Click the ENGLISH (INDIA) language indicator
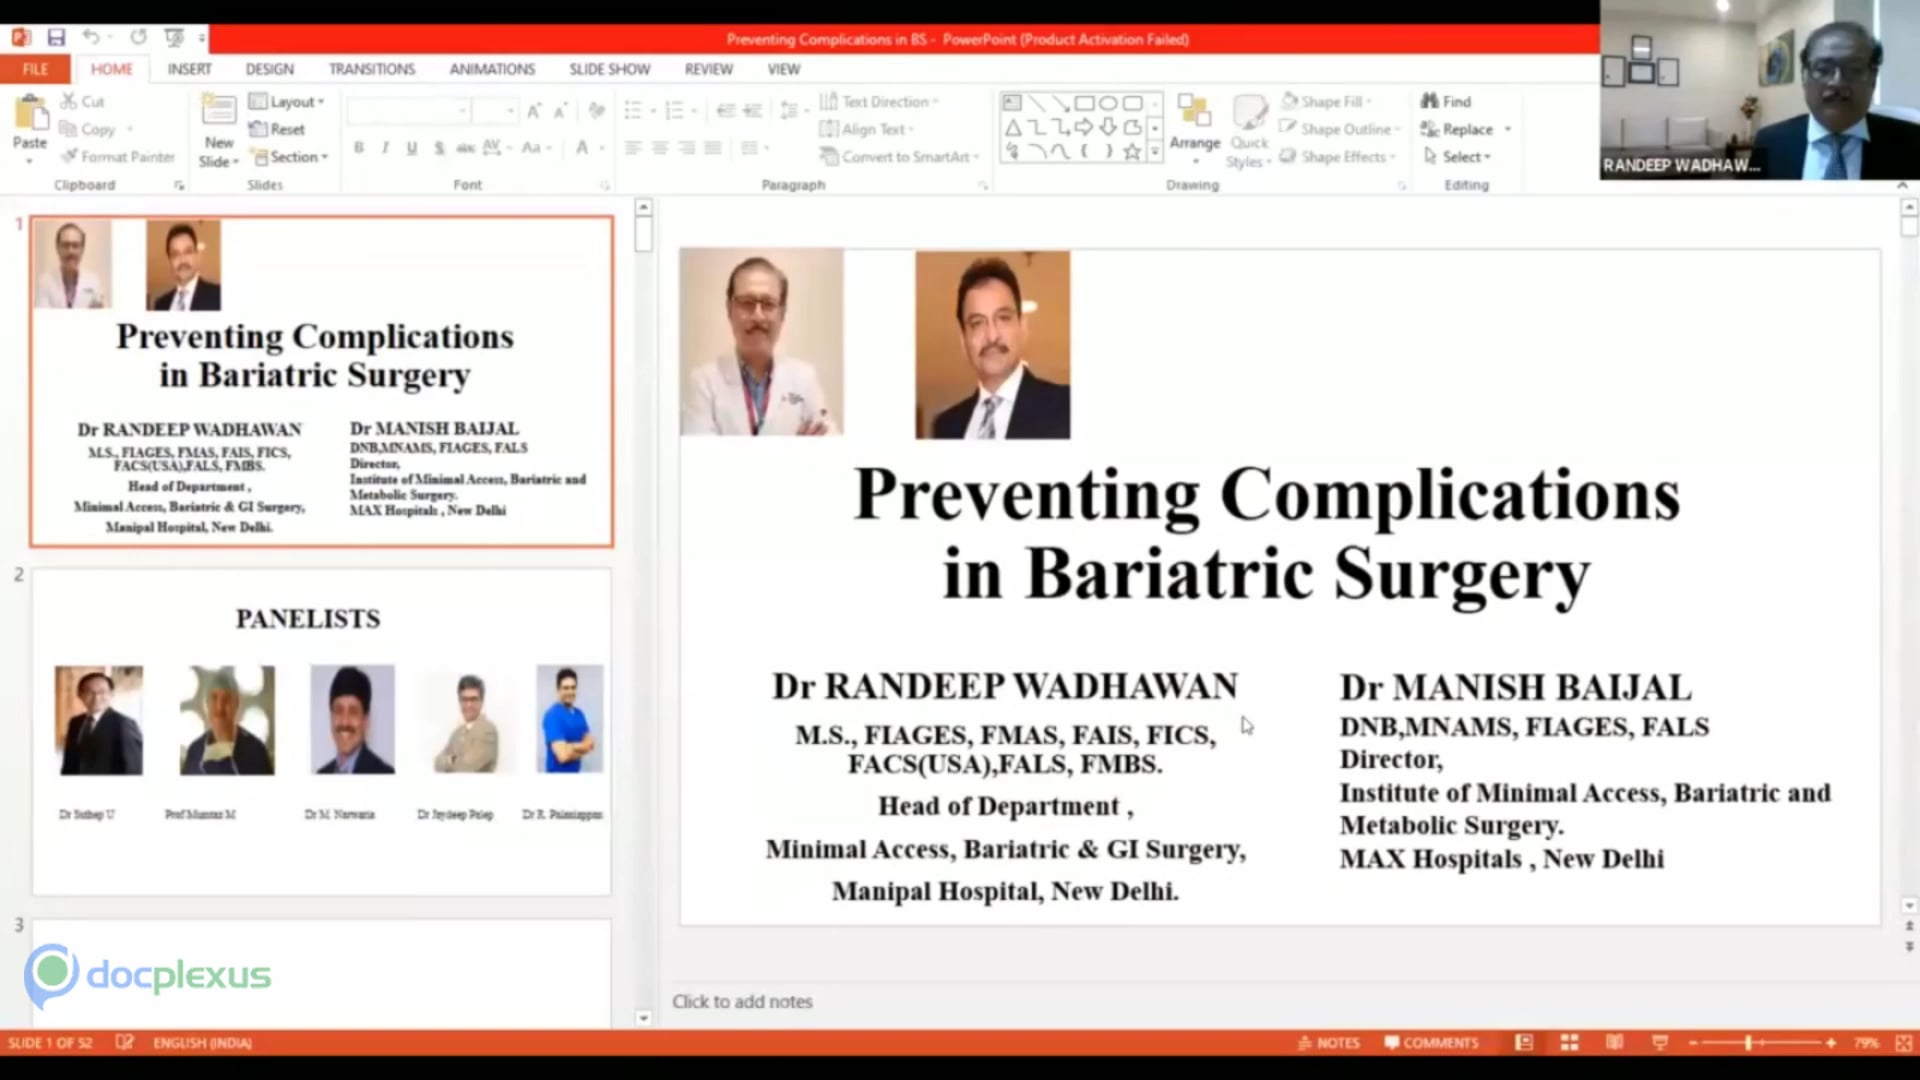The width and height of the screenshot is (1920, 1080). click(x=202, y=1043)
